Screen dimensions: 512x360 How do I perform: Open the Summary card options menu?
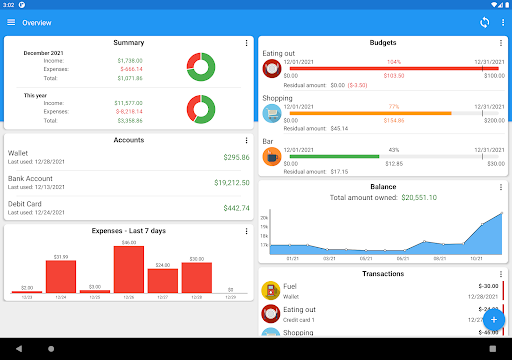tap(246, 43)
